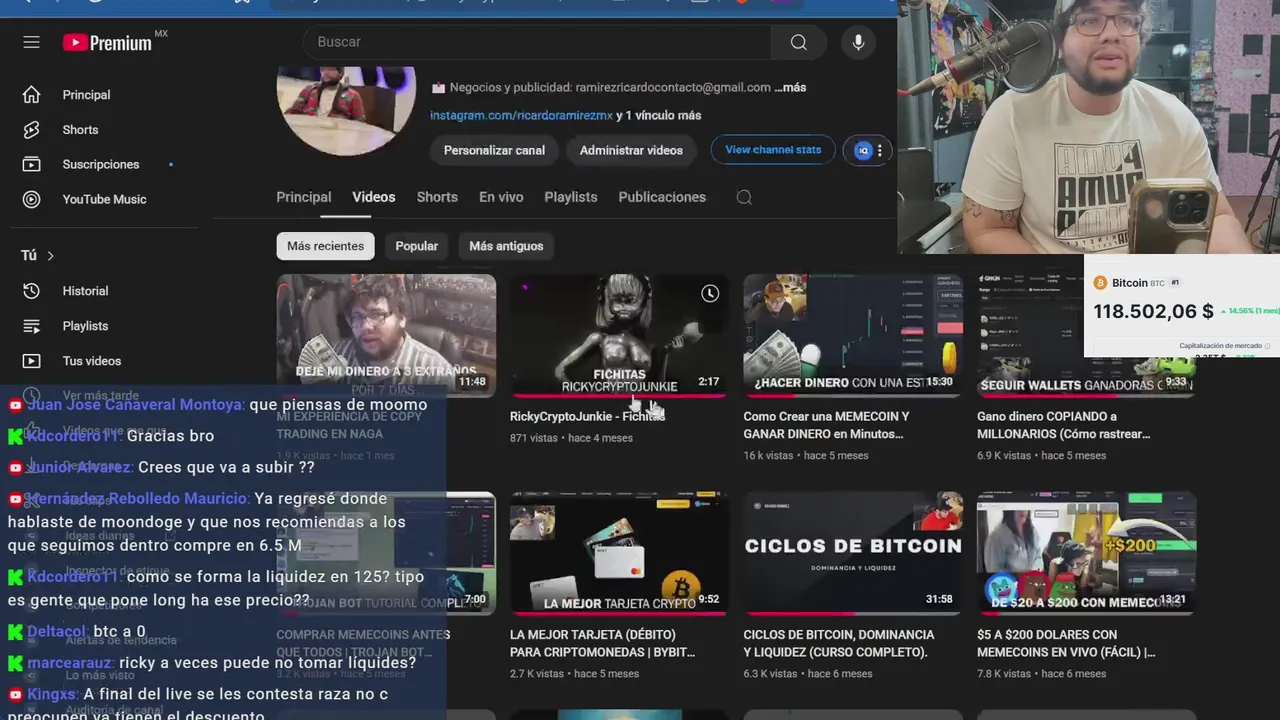The width and height of the screenshot is (1280, 720).
Task: Open the IQ extension options button
Action: [x=868, y=150]
